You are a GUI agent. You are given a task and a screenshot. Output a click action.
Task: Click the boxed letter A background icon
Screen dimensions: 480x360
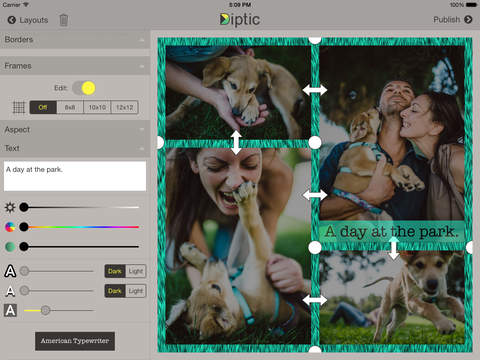pos(10,310)
